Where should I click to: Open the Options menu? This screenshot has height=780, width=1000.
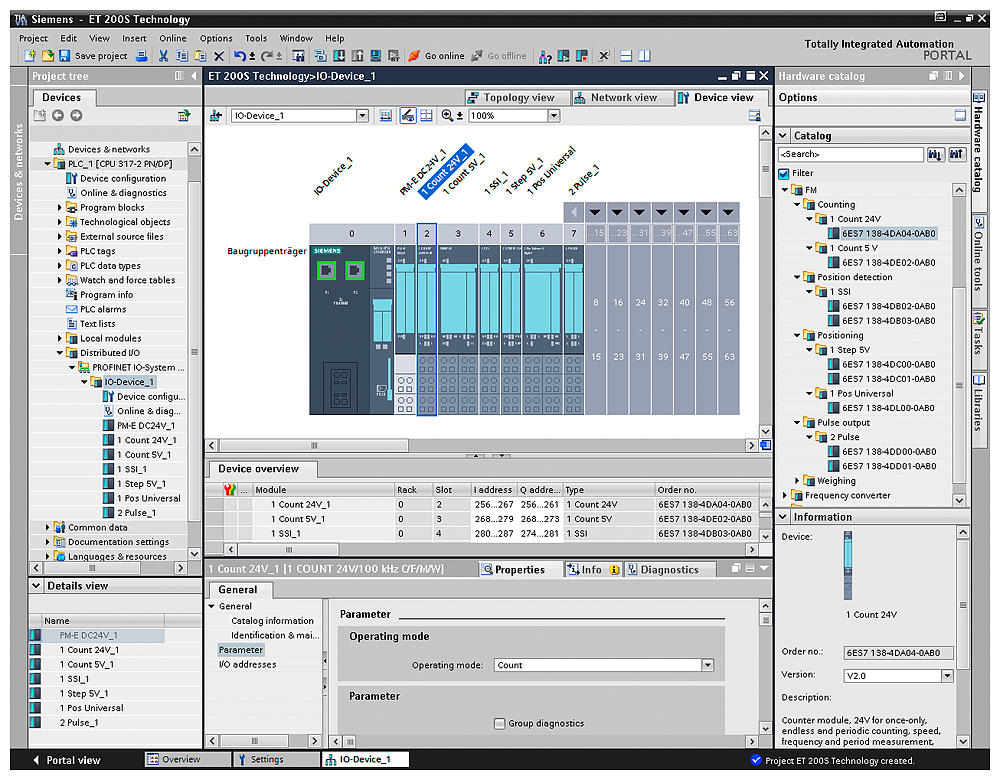[x=216, y=38]
